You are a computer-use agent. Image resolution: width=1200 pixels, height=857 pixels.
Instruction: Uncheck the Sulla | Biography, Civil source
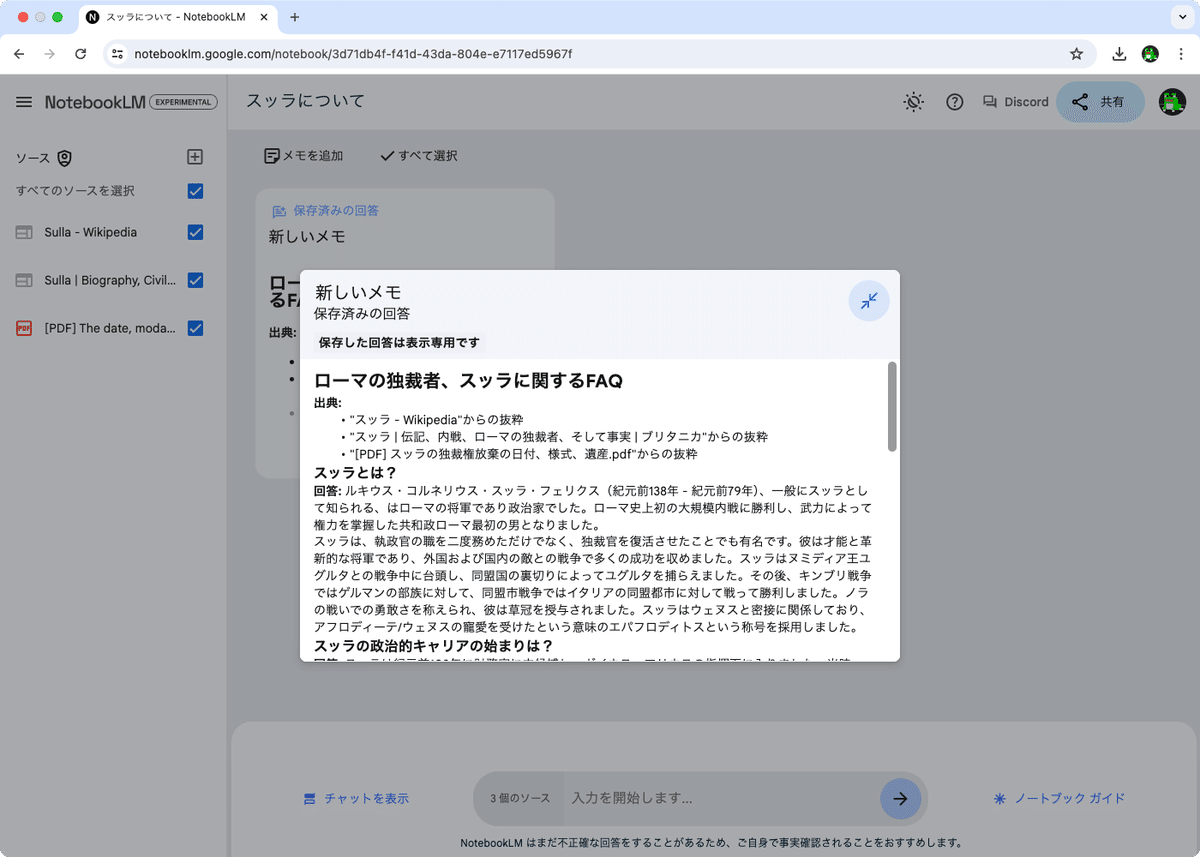(x=195, y=280)
